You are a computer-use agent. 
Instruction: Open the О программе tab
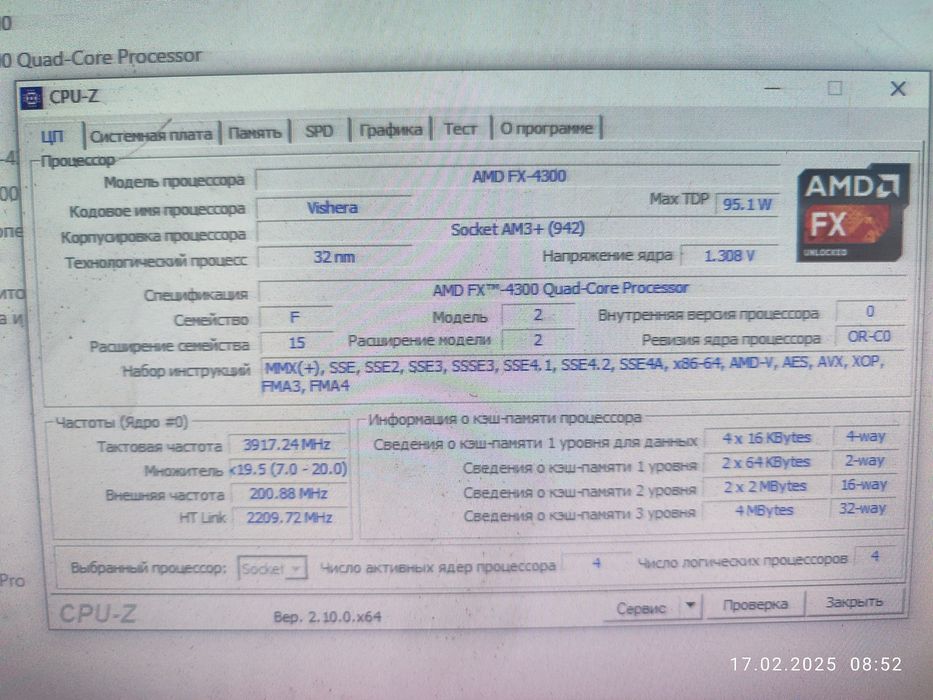(546, 128)
